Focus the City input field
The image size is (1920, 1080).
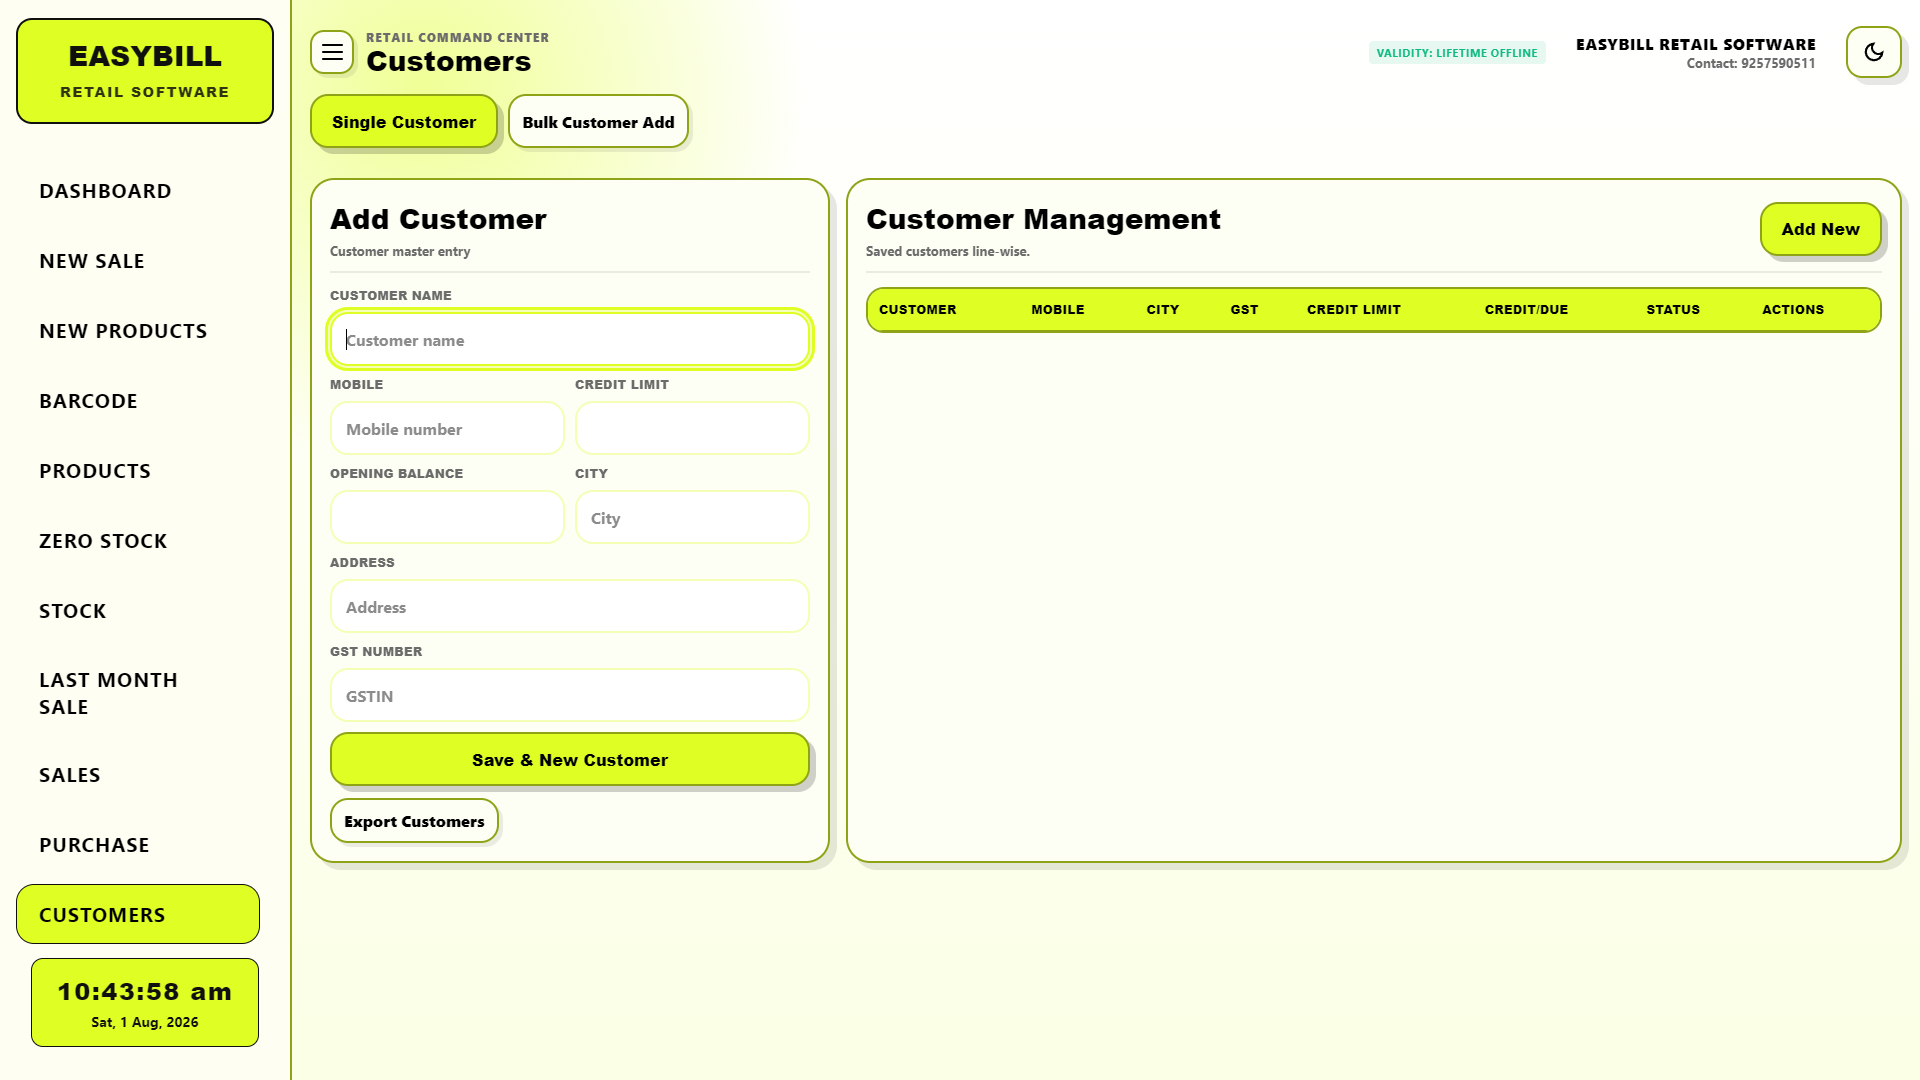(x=692, y=518)
